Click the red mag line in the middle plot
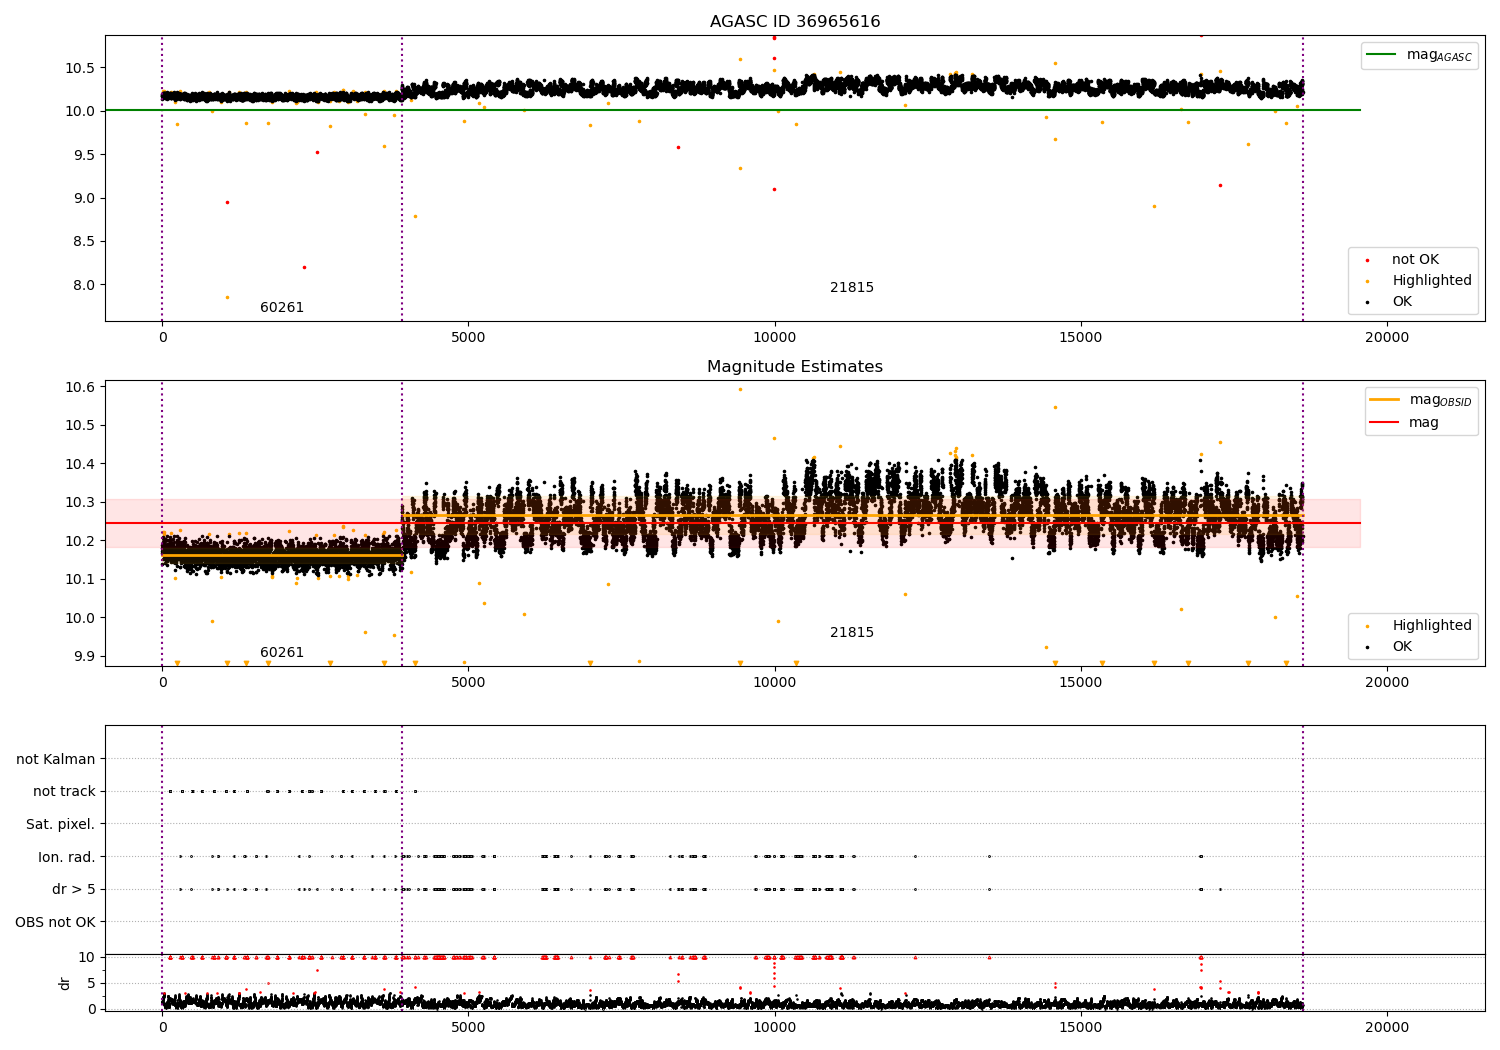 coord(733,523)
